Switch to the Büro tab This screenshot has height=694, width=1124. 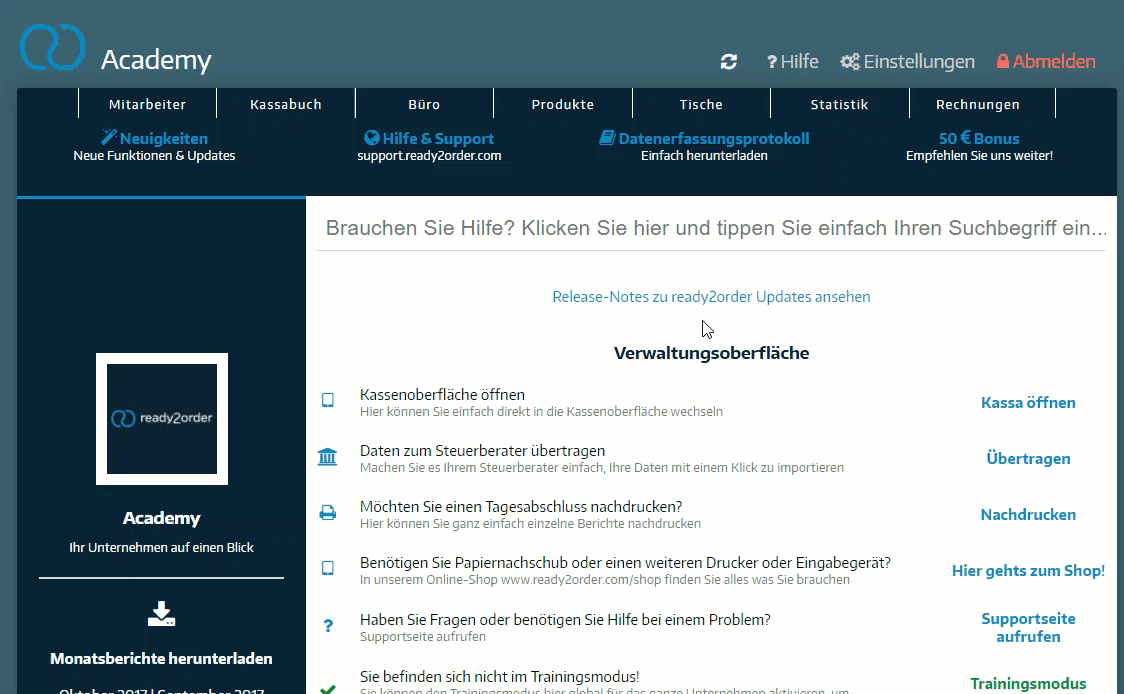424,104
